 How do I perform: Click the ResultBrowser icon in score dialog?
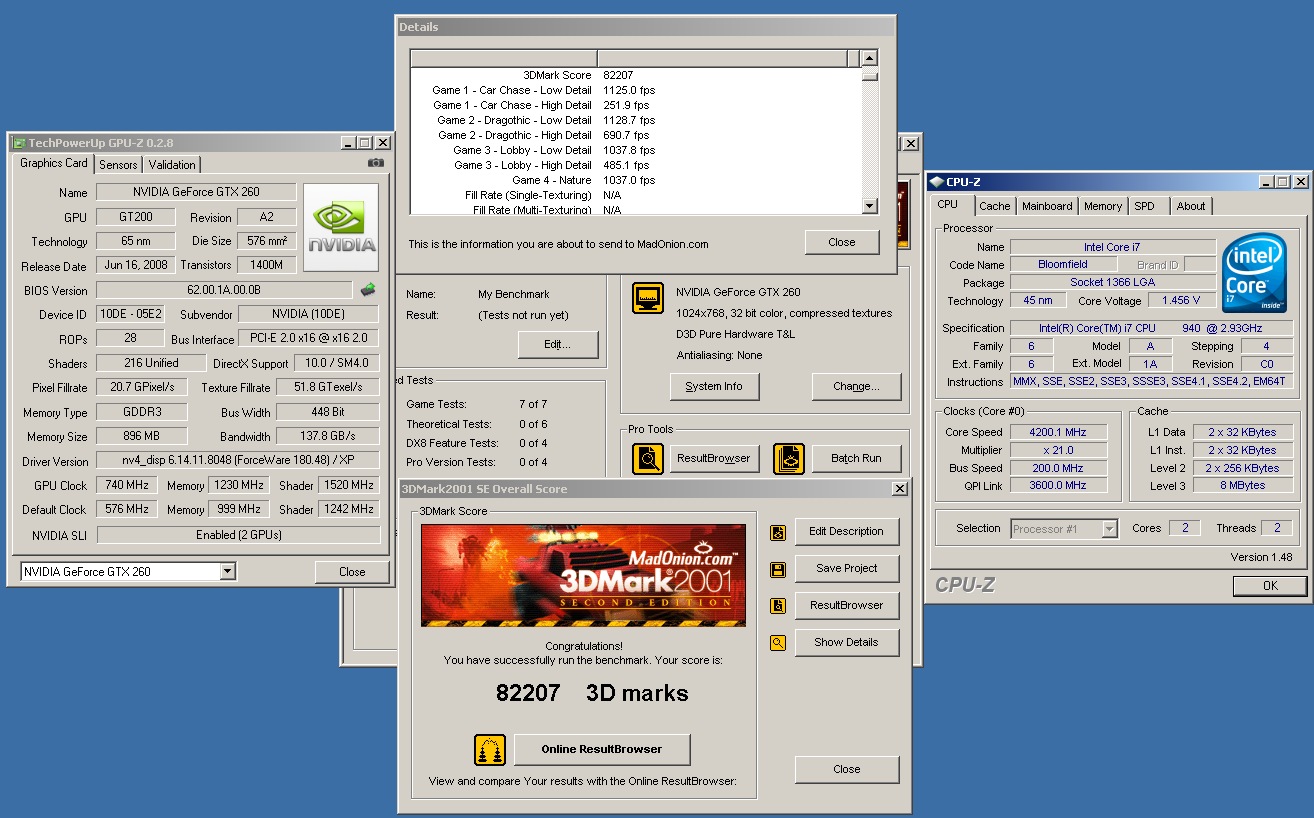pyautogui.click(x=778, y=606)
